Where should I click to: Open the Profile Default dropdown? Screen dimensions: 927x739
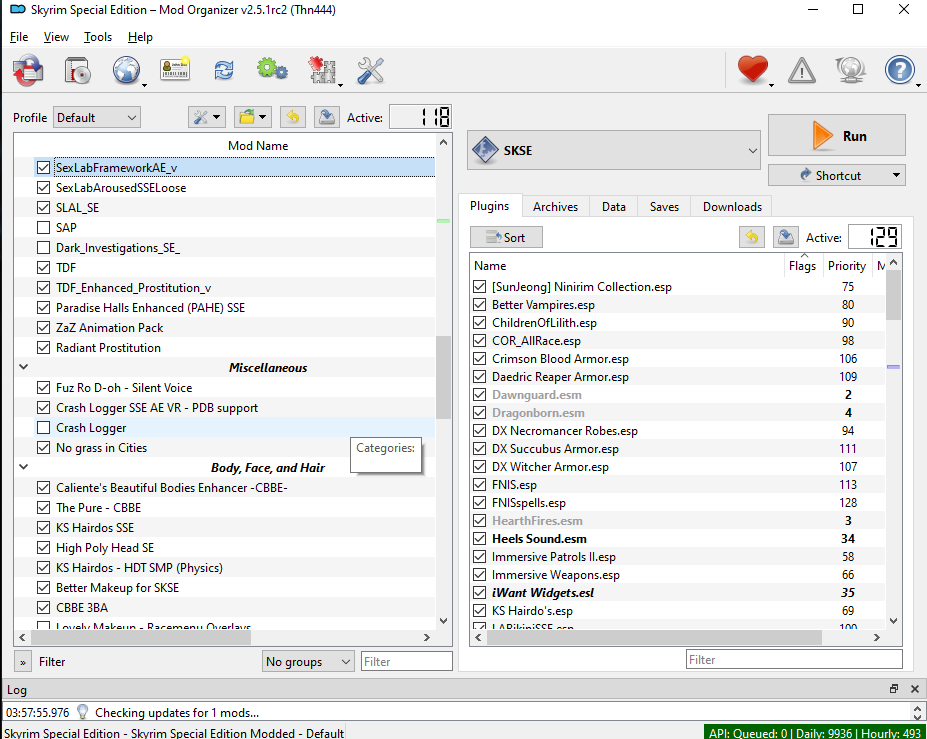tap(96, 118)
